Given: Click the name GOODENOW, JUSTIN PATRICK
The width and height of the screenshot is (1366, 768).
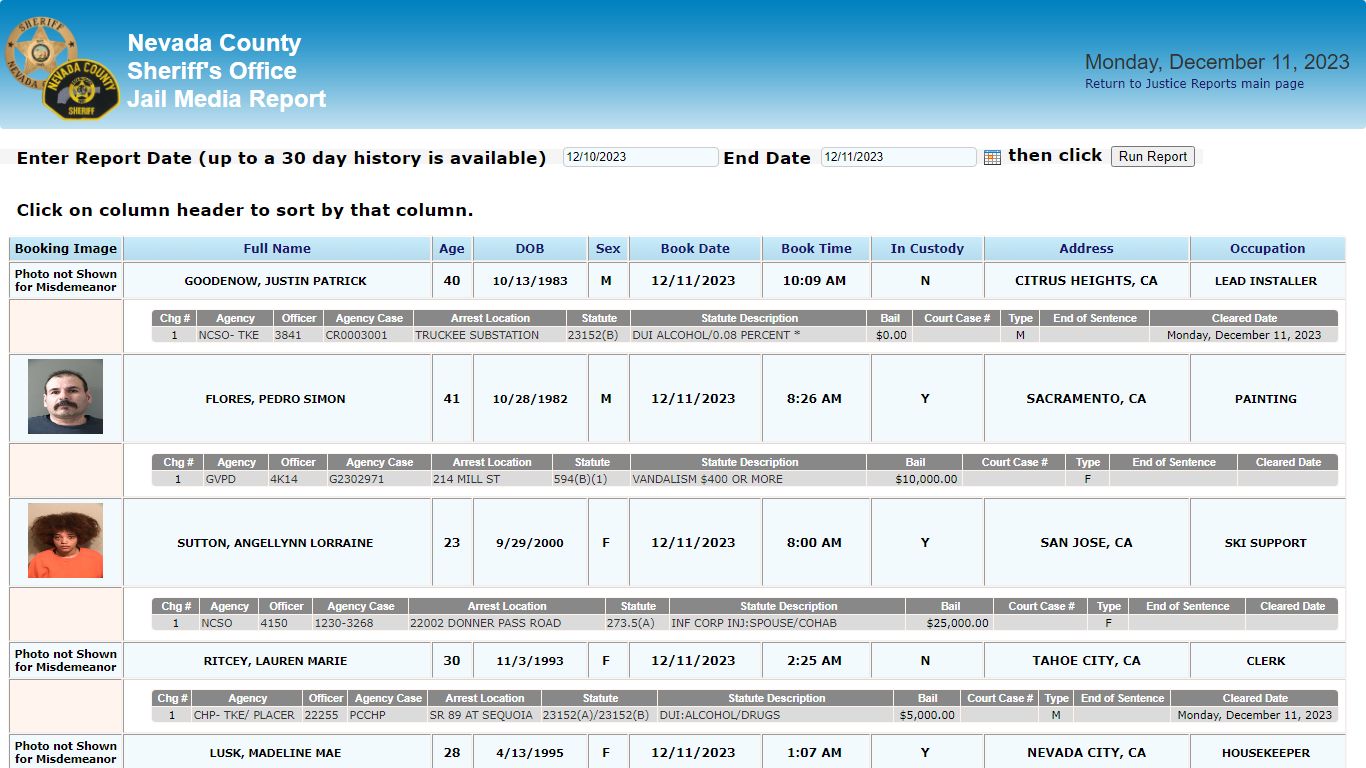Looking at the screenshot, I should pyautogui.click(x=276, y=281).
